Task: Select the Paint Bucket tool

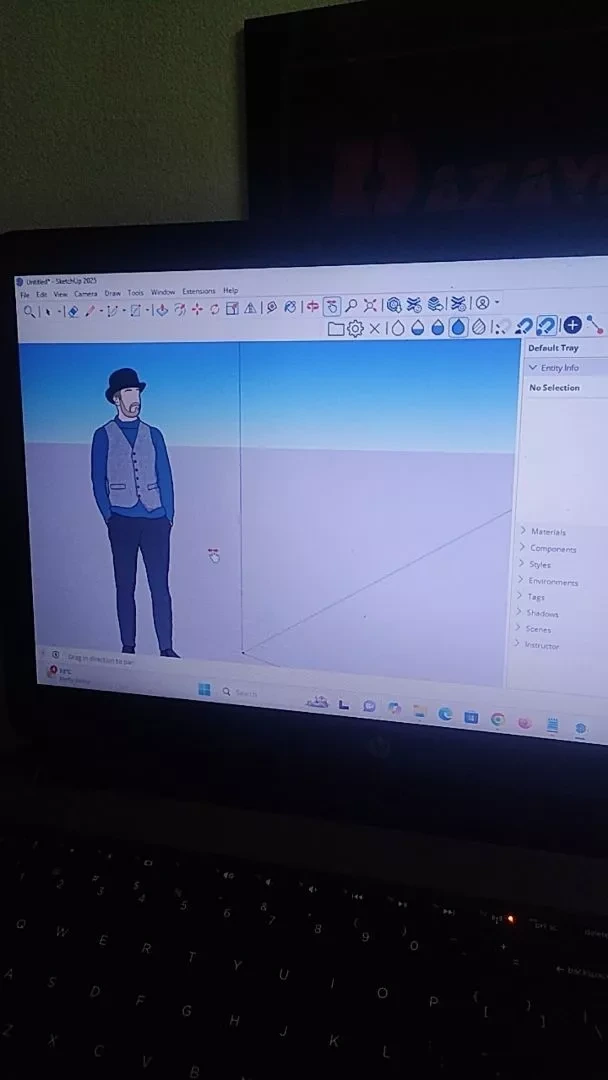Action: point(291,307)
